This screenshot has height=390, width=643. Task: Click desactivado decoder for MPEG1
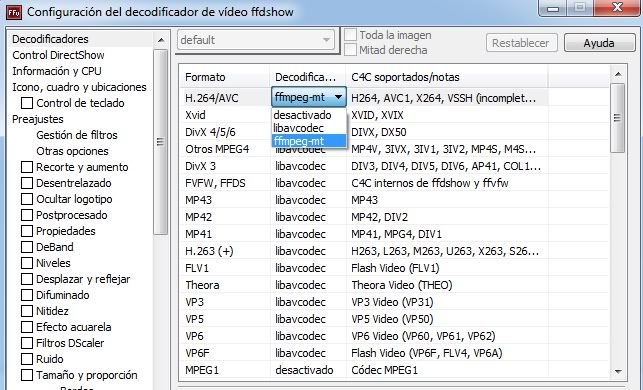(x=304, y=370)
